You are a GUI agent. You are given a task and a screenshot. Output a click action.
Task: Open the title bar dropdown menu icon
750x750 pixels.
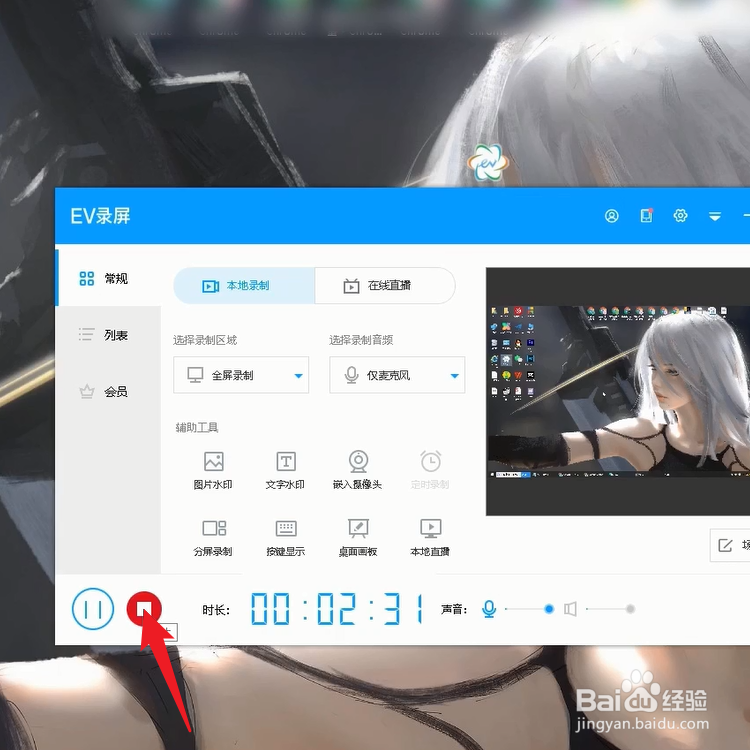[x=715, y=217]
